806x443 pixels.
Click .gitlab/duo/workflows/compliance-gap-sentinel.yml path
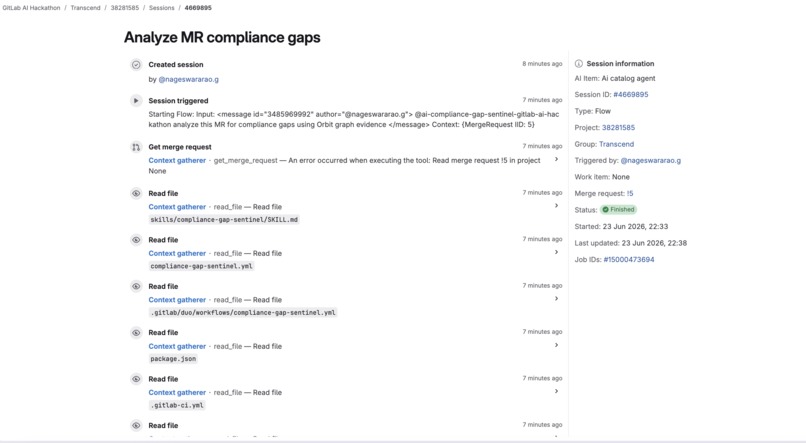pos(243,312)
